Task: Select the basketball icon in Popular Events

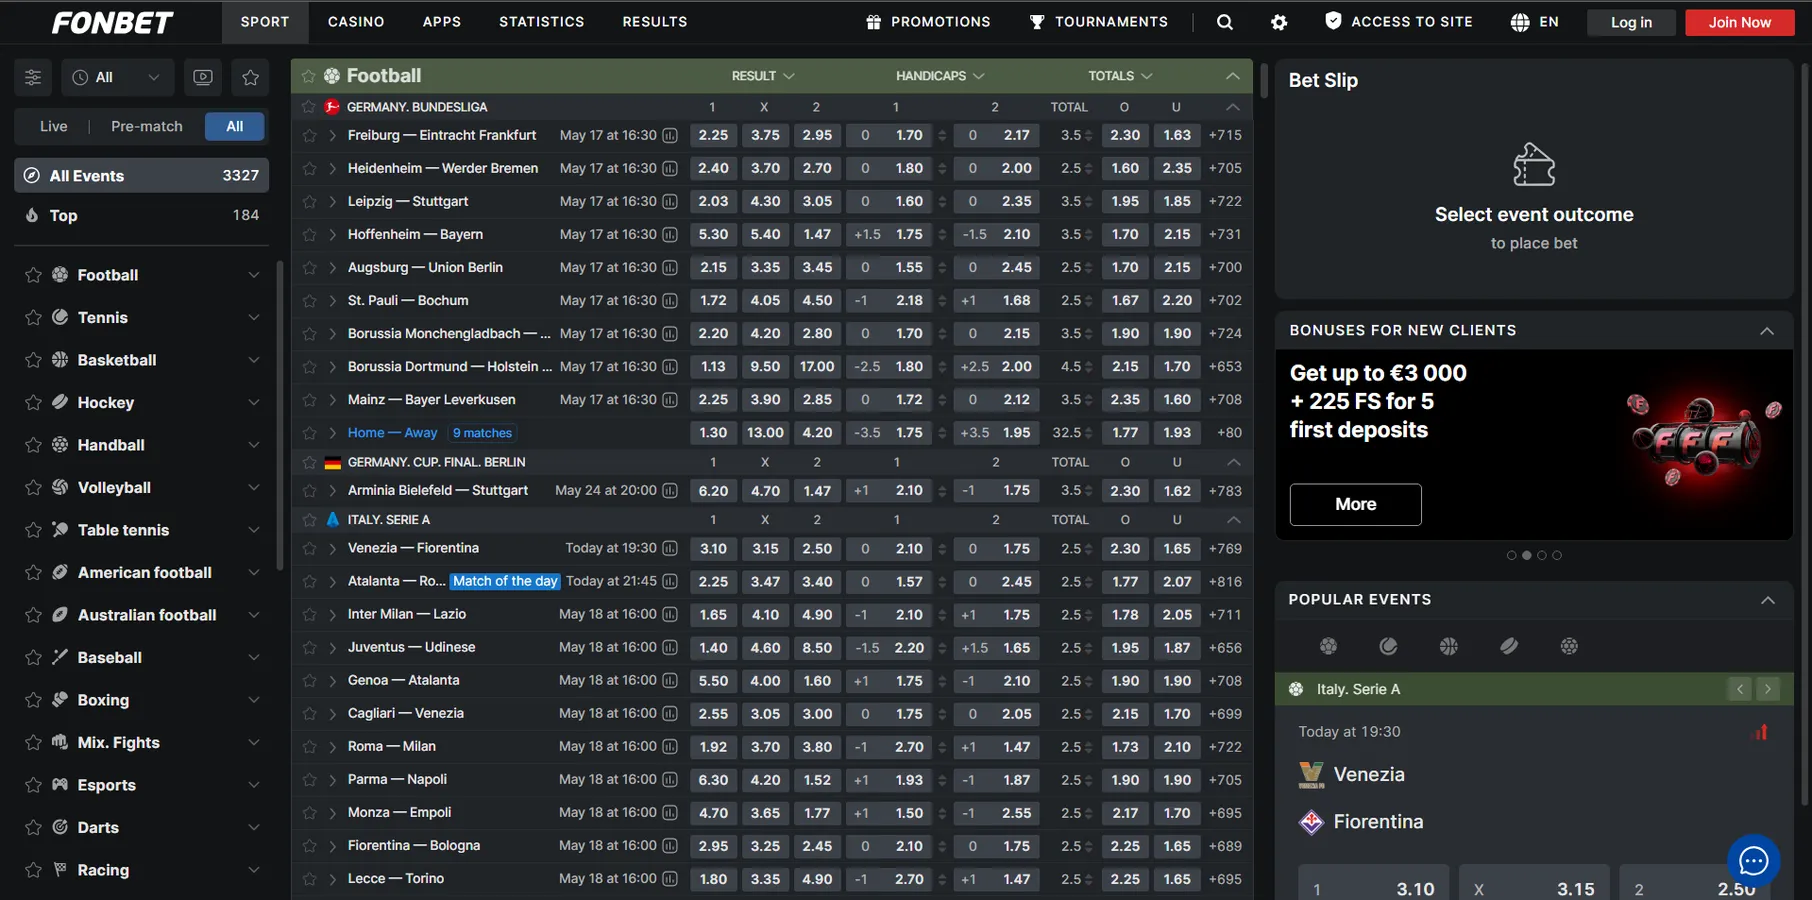Action: [x=1448, y=646]
